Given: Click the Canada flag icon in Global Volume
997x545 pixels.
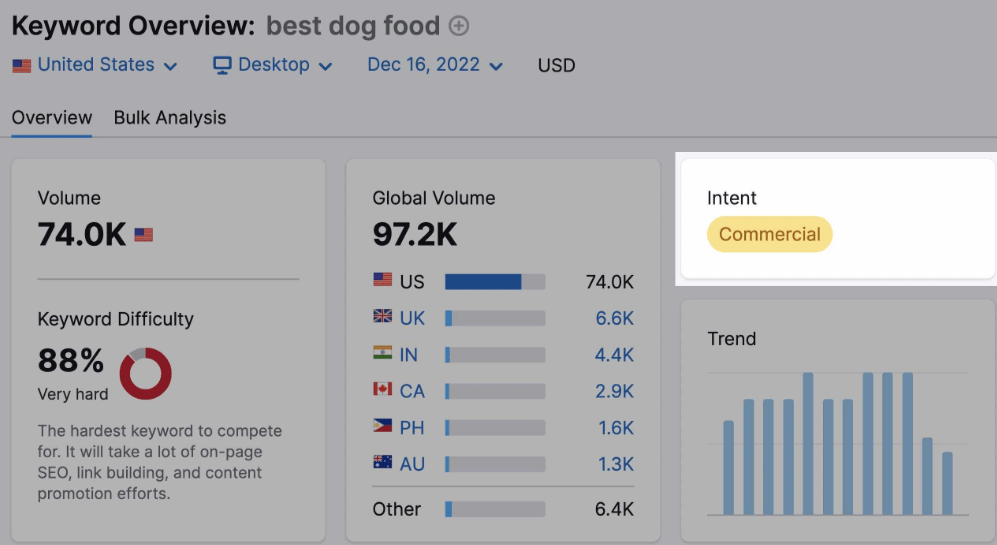Looking at the screenshot, I should click(382, 390).
